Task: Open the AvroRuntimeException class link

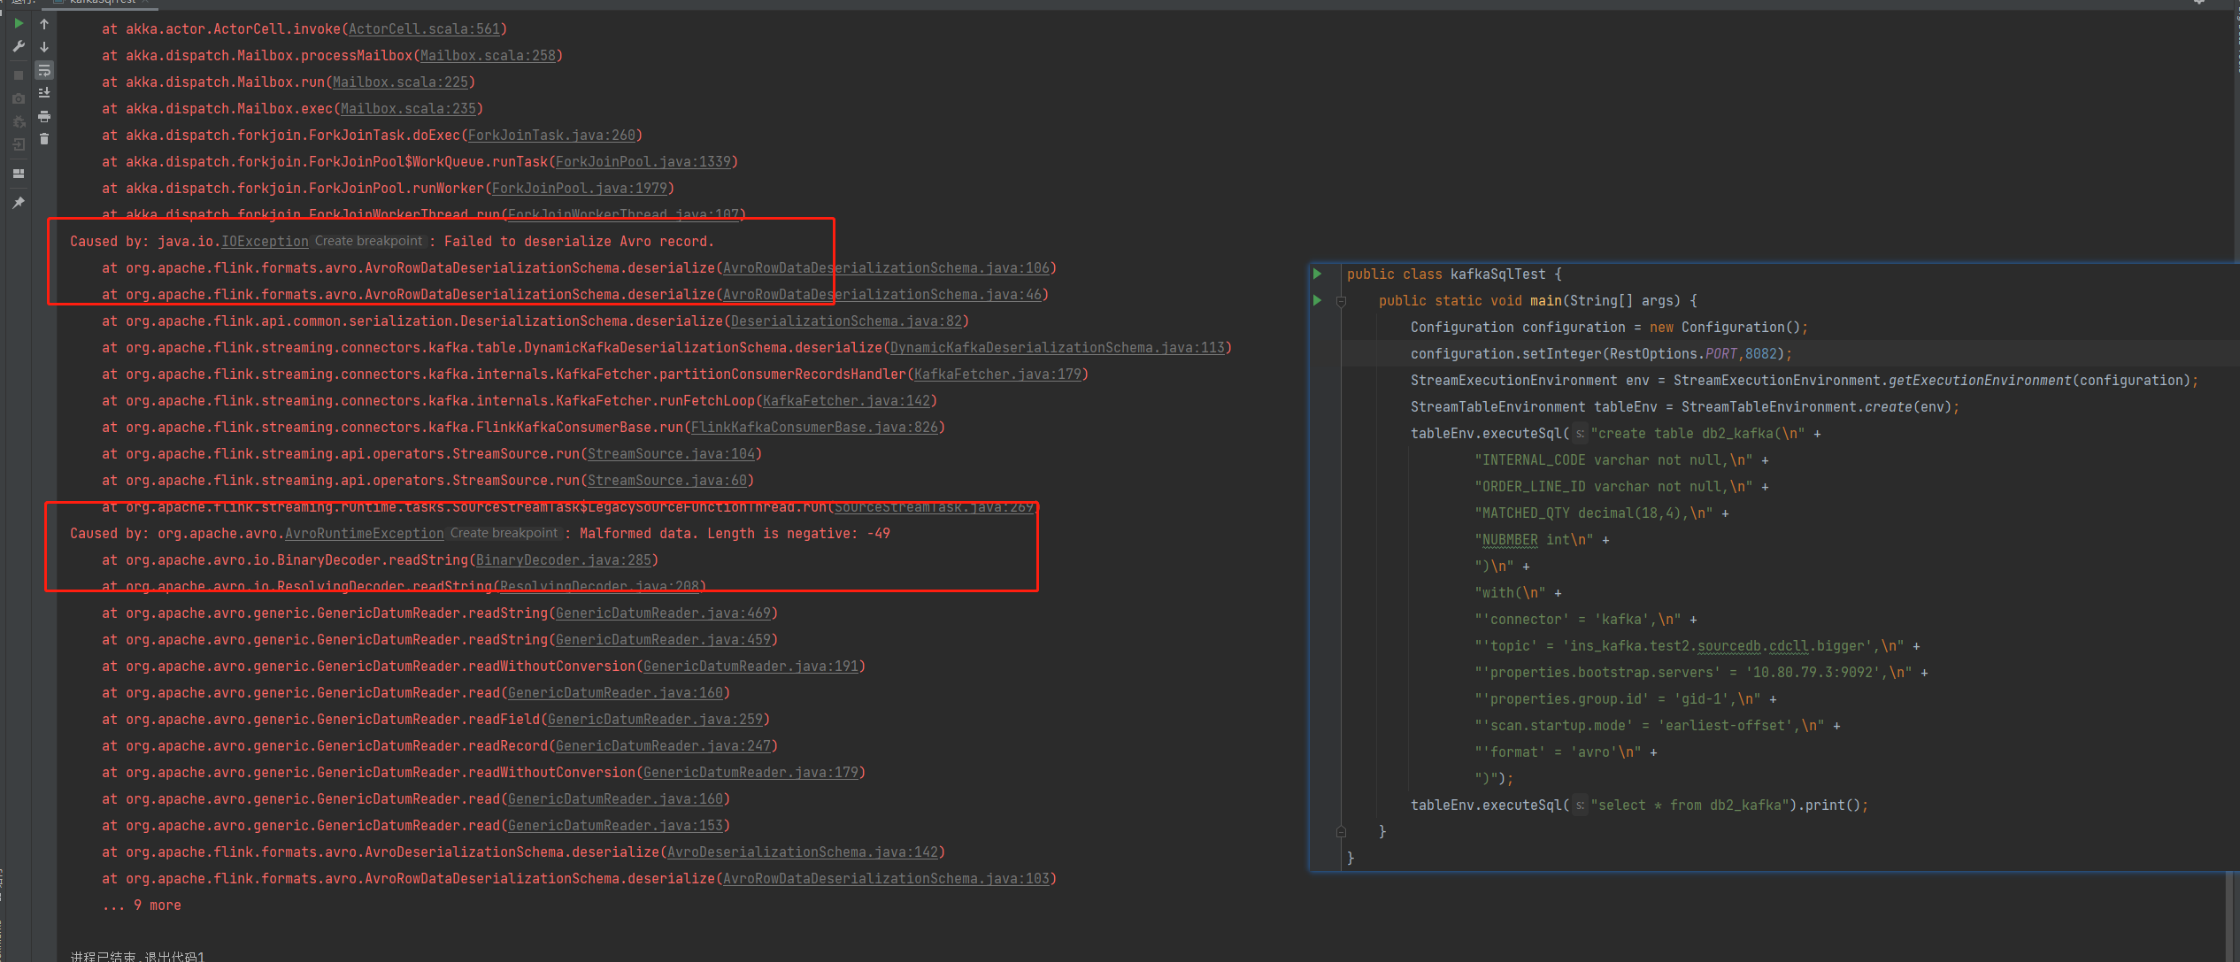Action: (x=364, y=533)
